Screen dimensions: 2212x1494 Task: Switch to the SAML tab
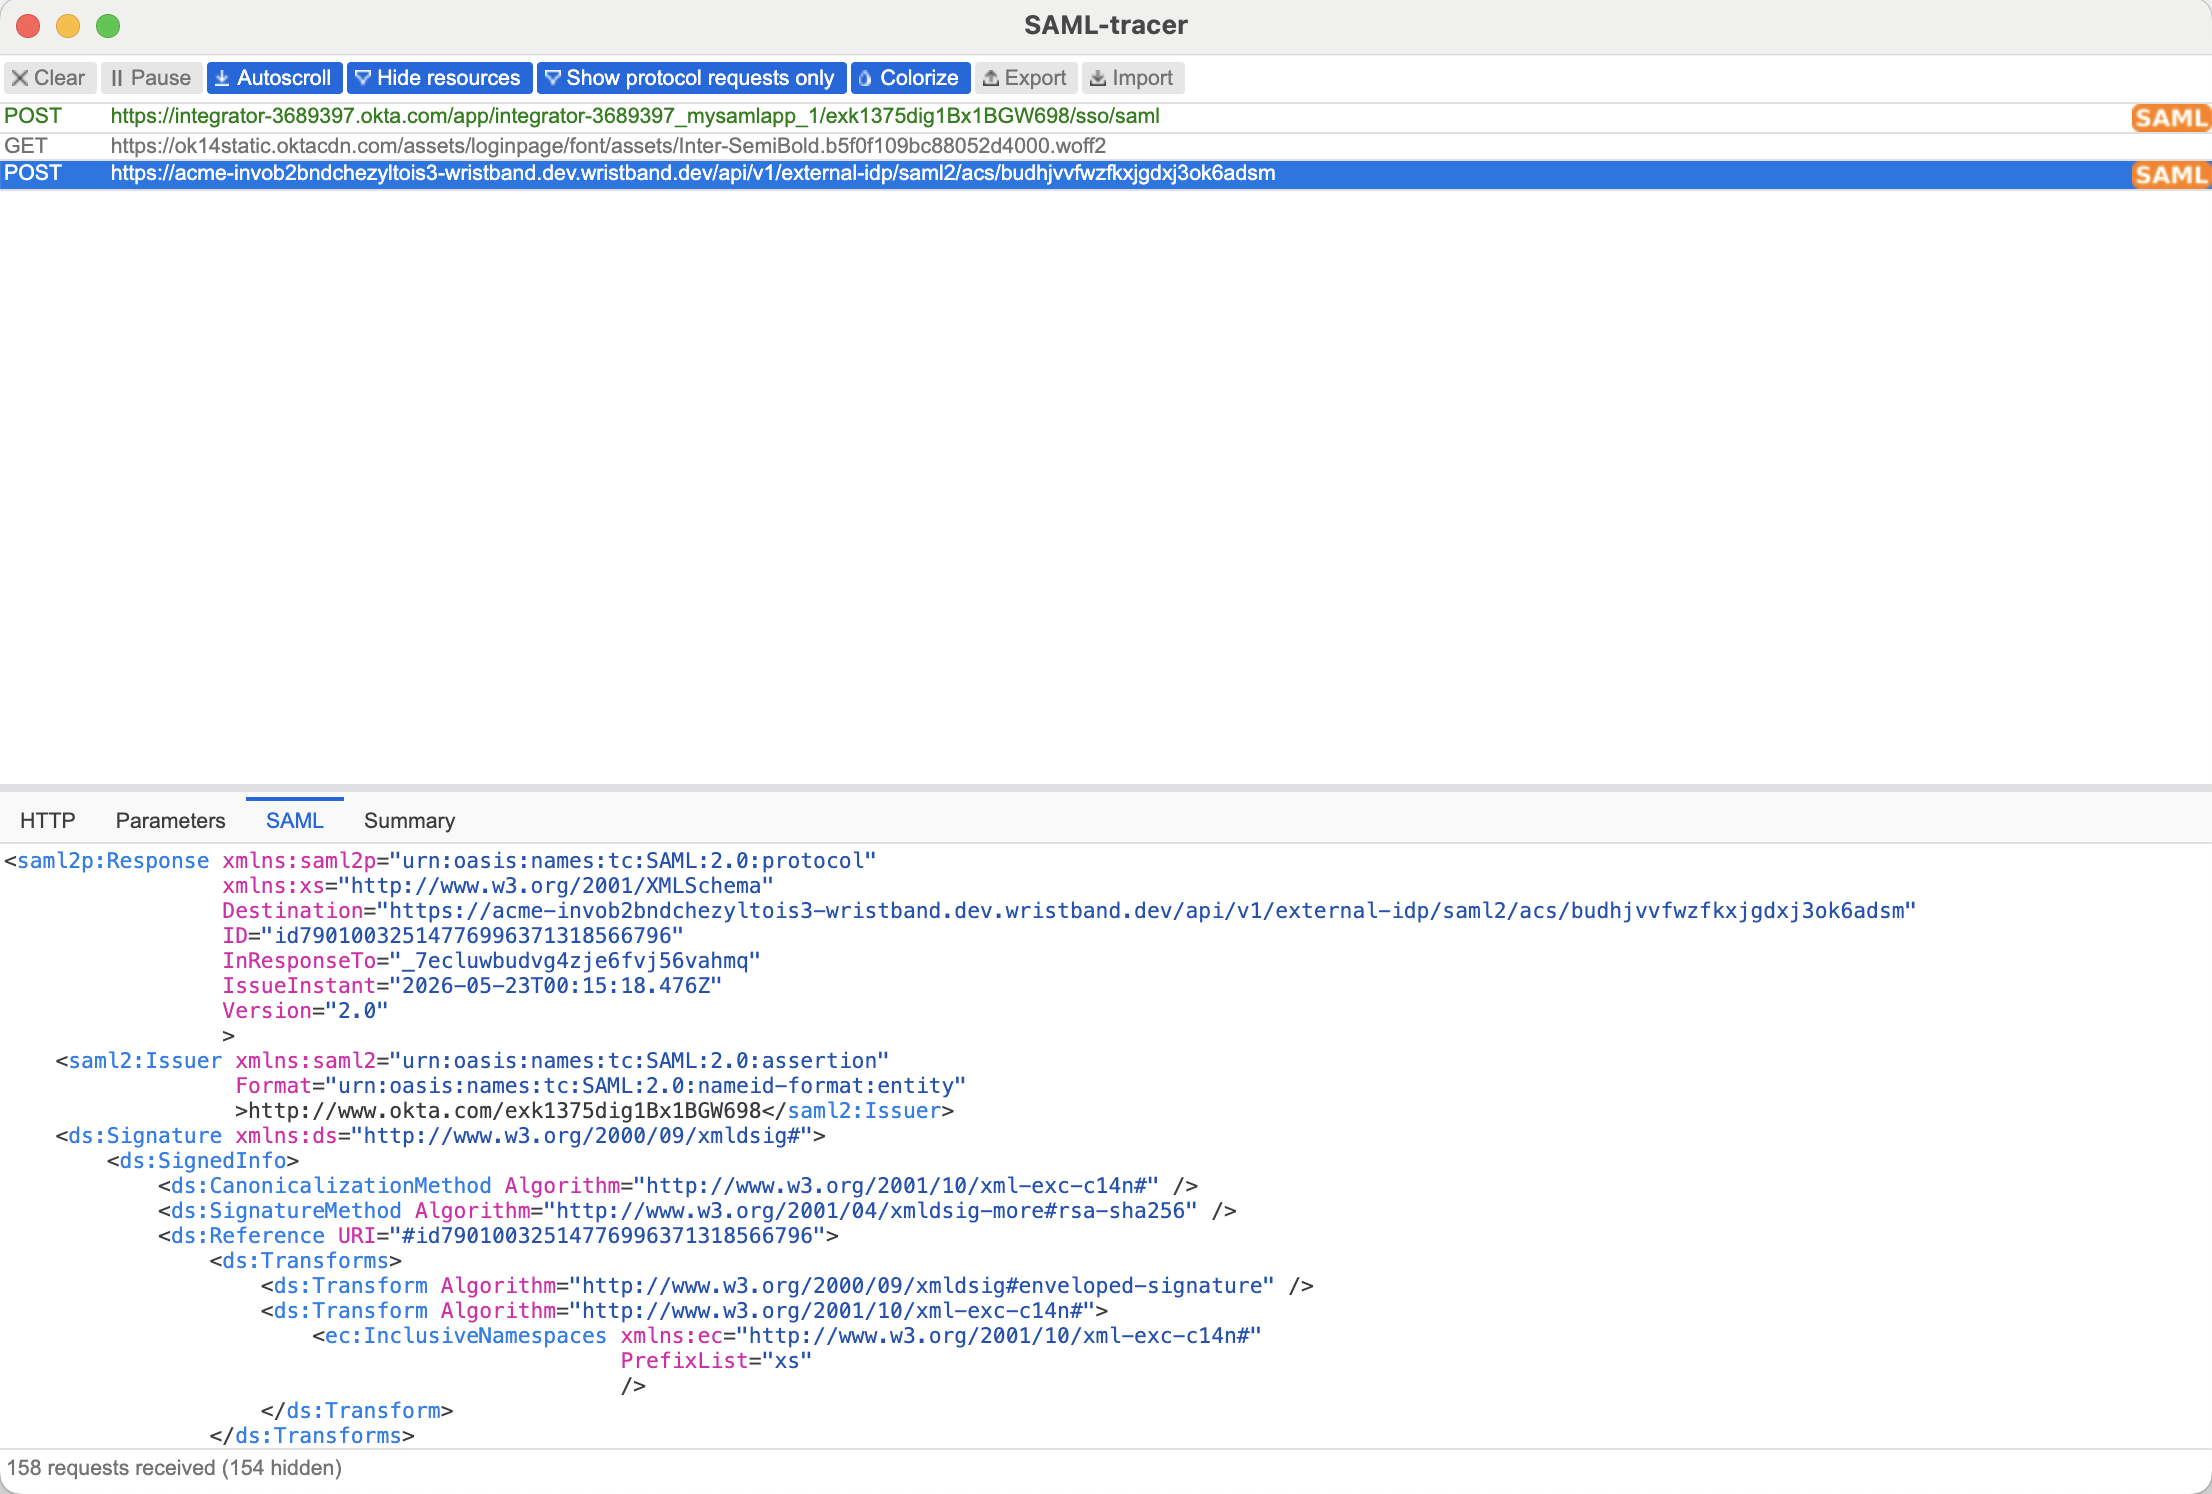(x=294, y=821)
